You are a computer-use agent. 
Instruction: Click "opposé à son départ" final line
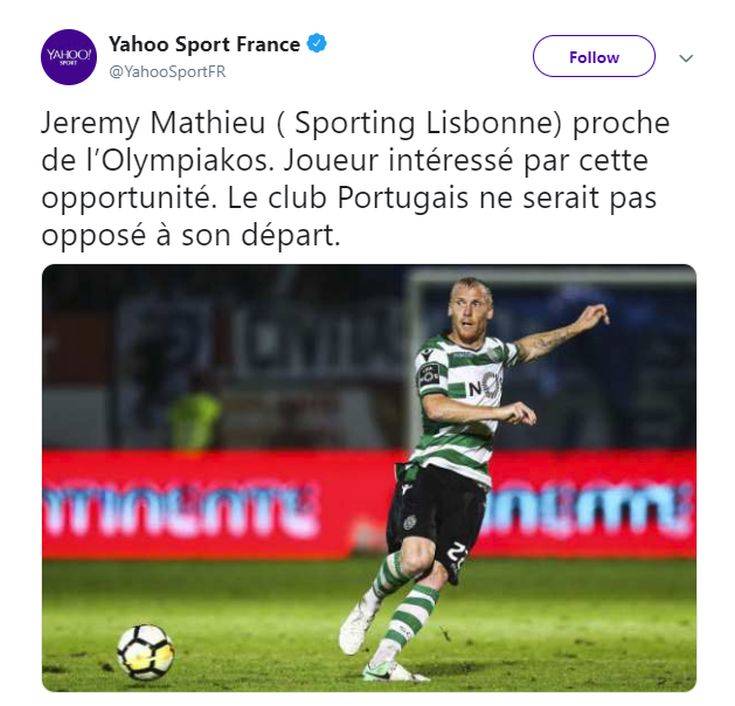tap(190, 236)
